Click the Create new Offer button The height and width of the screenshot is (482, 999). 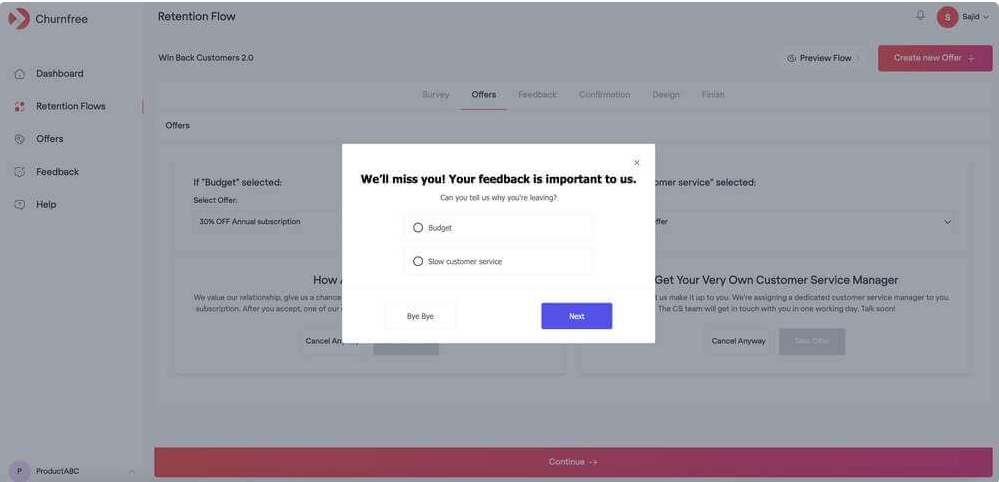(x=934, y=58)
